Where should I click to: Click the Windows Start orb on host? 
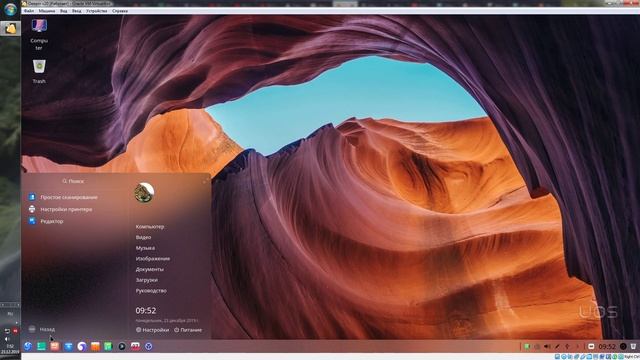click(10, 9)
